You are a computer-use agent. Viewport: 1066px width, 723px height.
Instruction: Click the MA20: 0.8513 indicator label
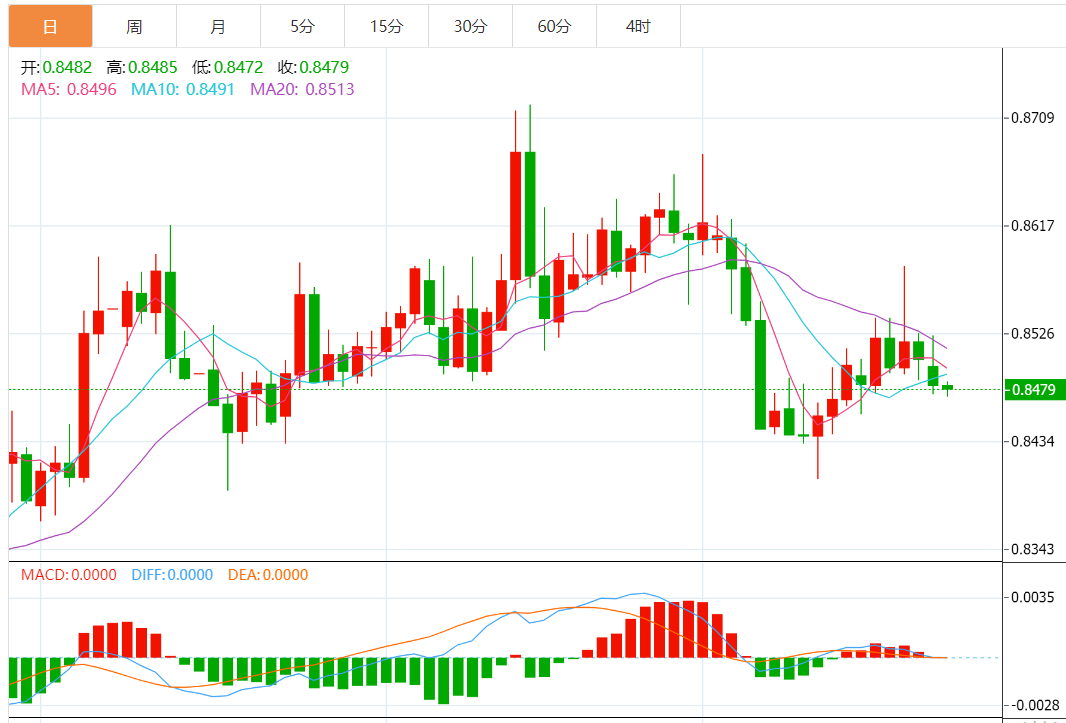(x=303, y=89)
